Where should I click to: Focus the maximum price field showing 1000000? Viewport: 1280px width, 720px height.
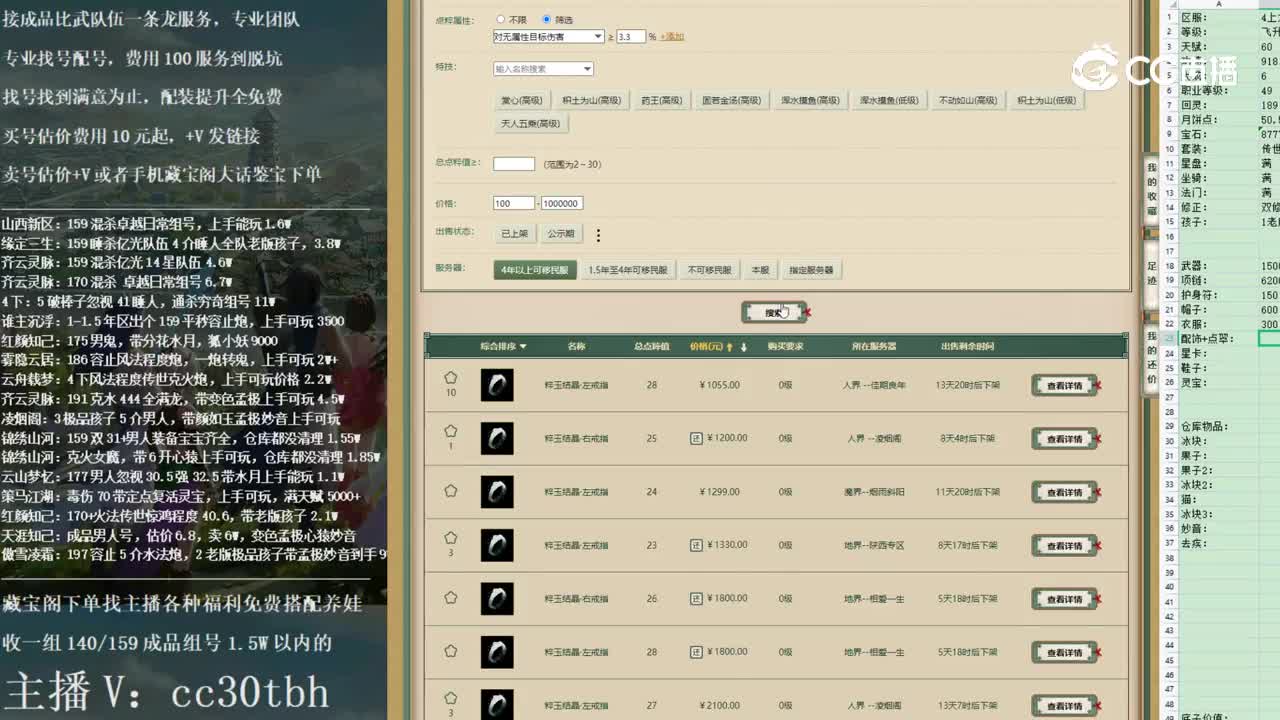[562, 203]
